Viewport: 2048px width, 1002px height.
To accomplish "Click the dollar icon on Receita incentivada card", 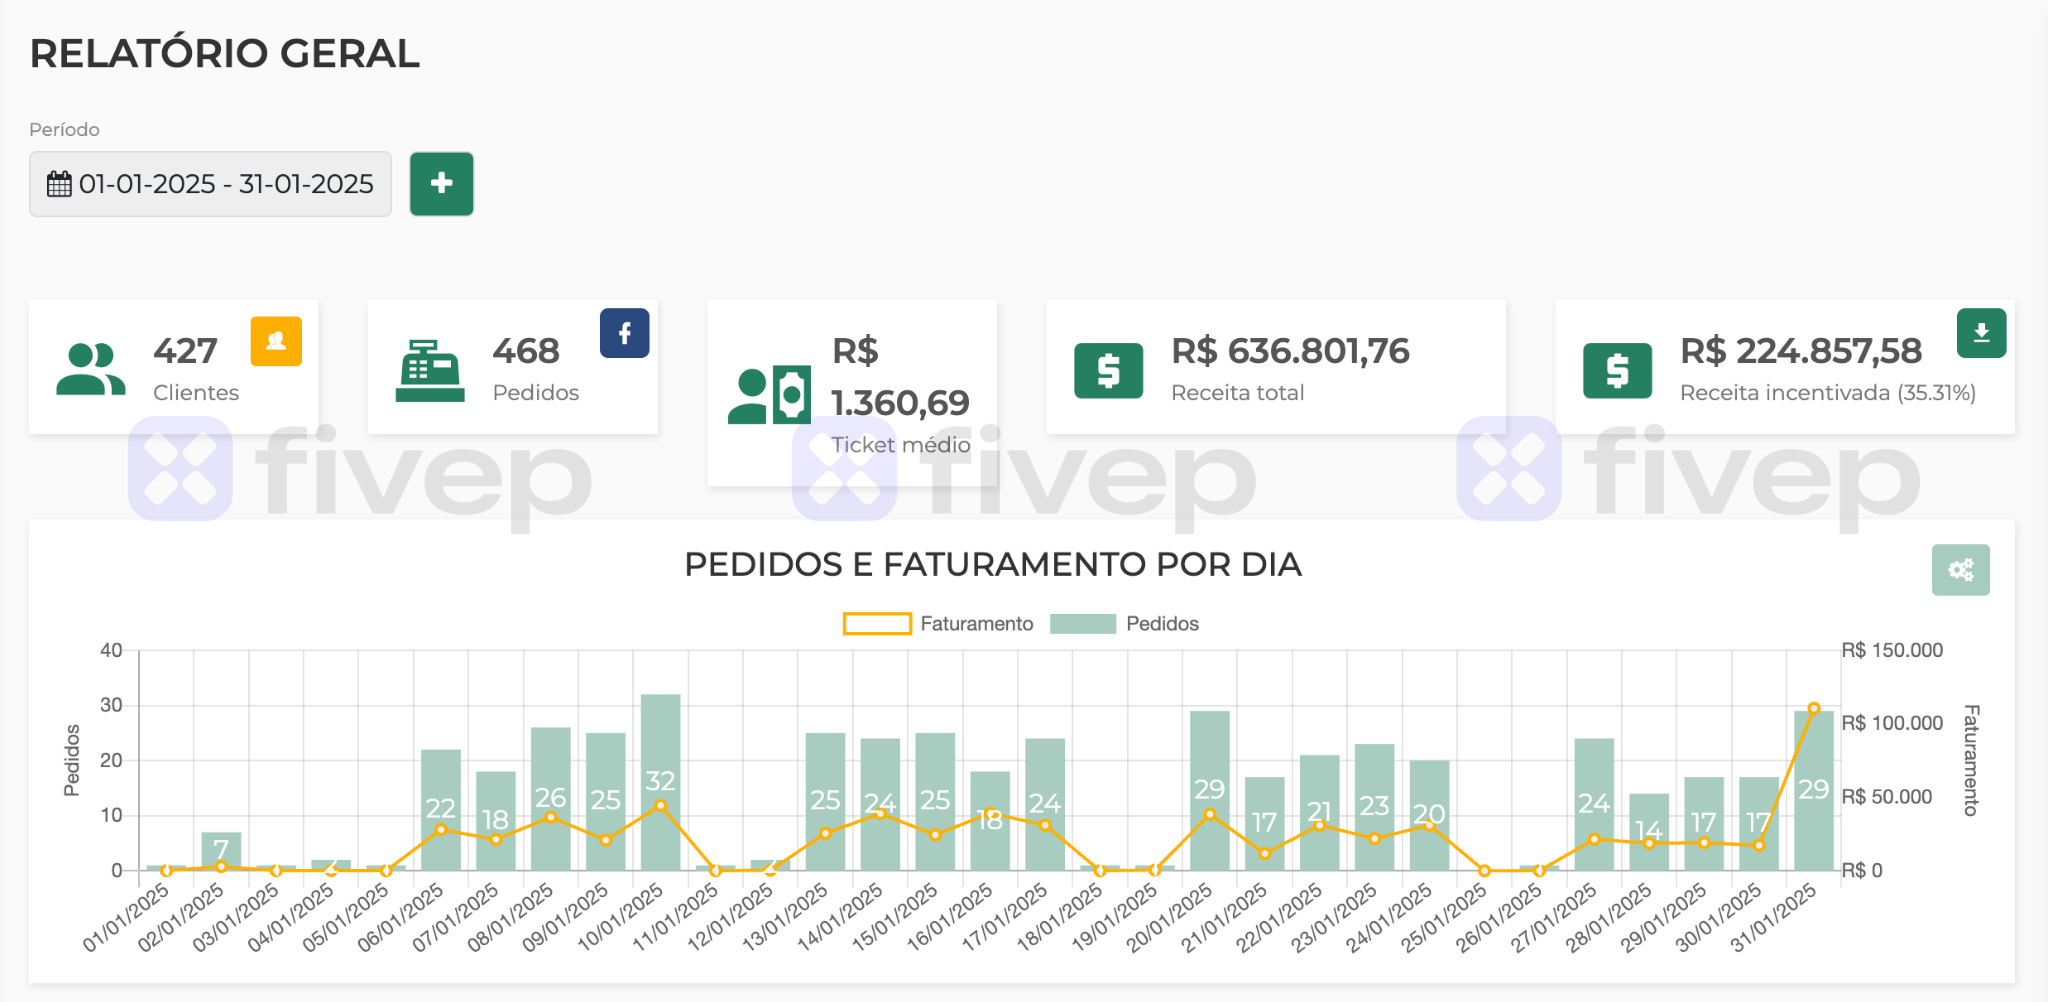I will (1617, 368).
